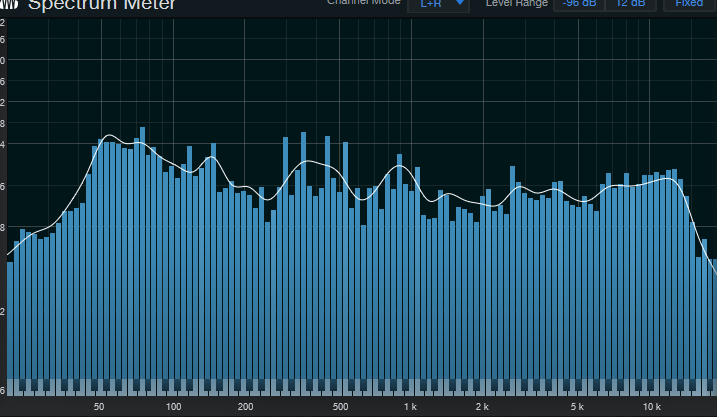717x417 pixels.
Task: Click the 12 dB level range field
Action: click(631, 4)
